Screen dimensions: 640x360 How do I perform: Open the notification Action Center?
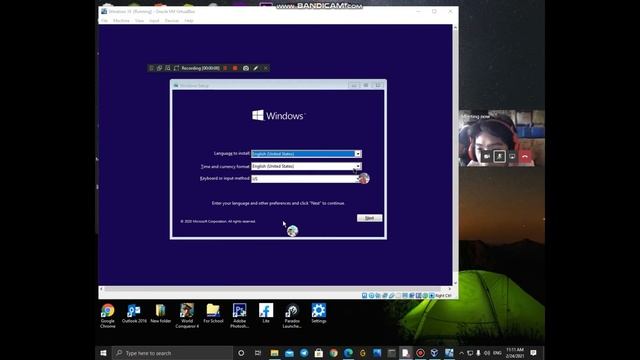pyautogui.click(x=533, y=353)
